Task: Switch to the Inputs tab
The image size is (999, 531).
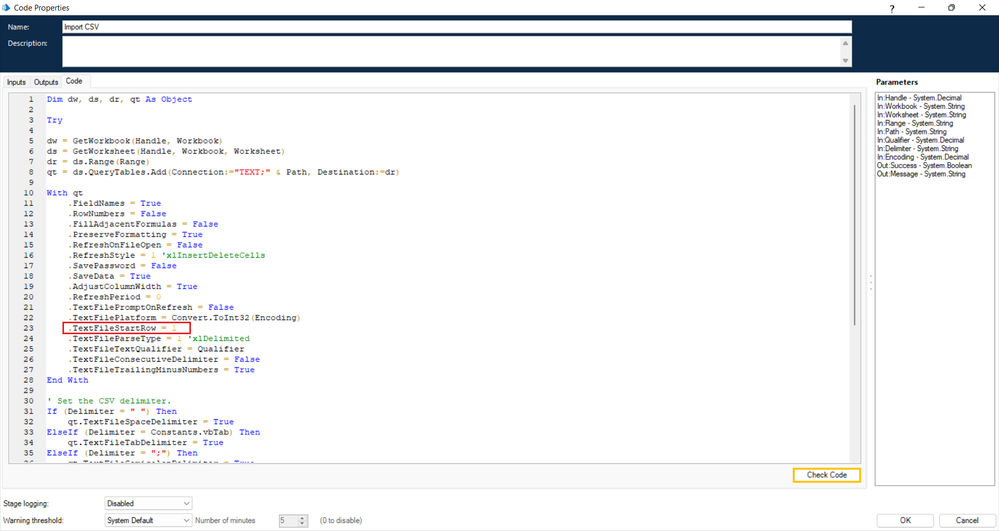Action: coord(16,82)
